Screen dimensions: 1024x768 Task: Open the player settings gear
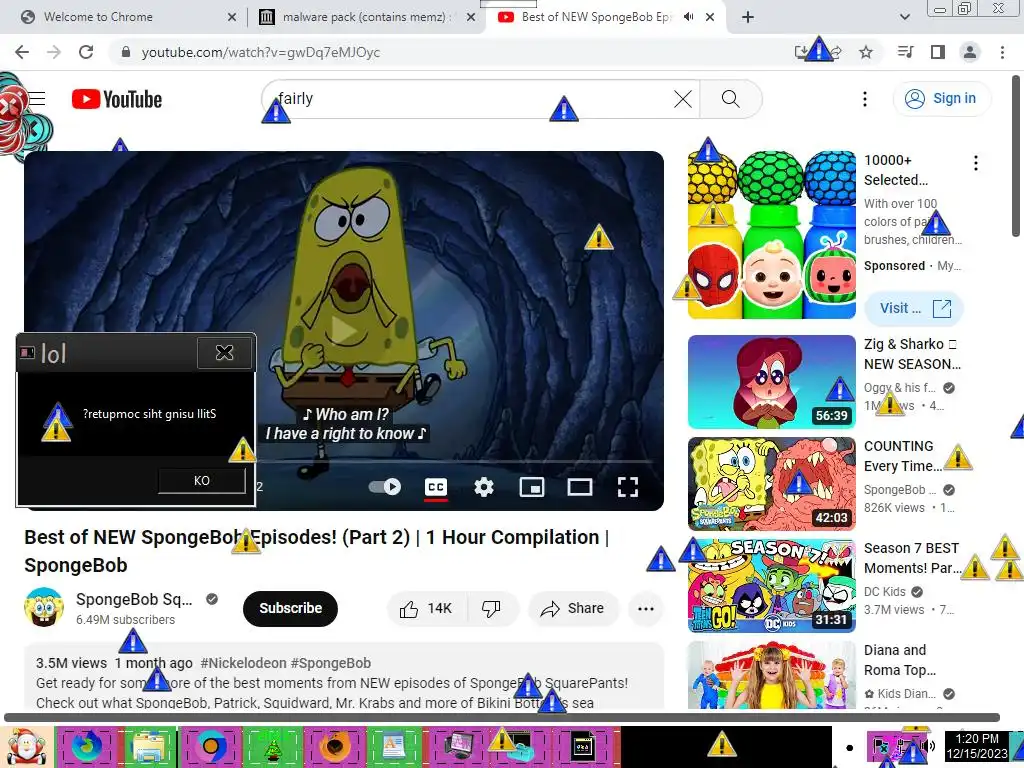click(484, 487)
